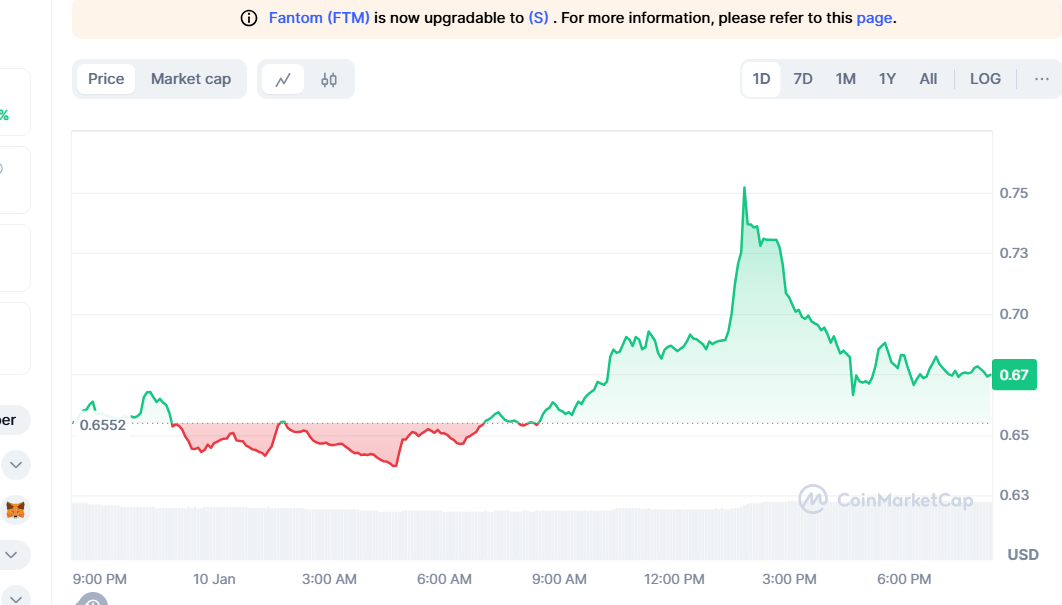Click the 9:00 PM time axis label
This screenshot has height=605, width=1062.
(x=100, y=579)
